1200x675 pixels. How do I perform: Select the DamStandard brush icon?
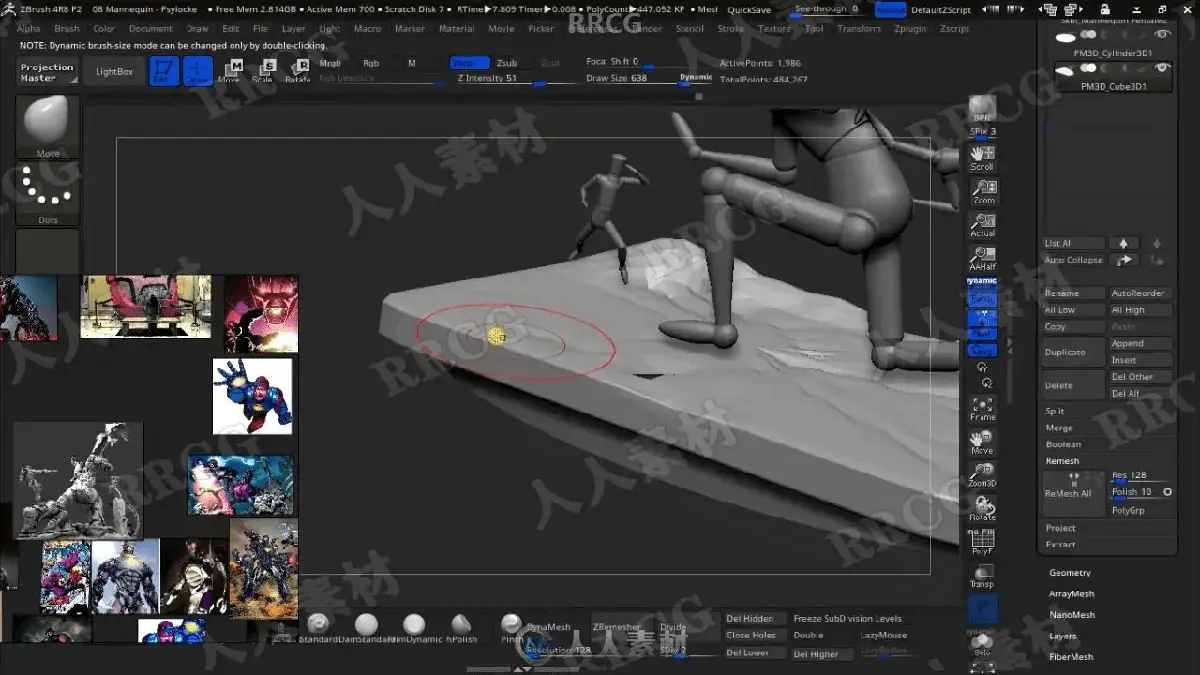click(x=366, y=627)
